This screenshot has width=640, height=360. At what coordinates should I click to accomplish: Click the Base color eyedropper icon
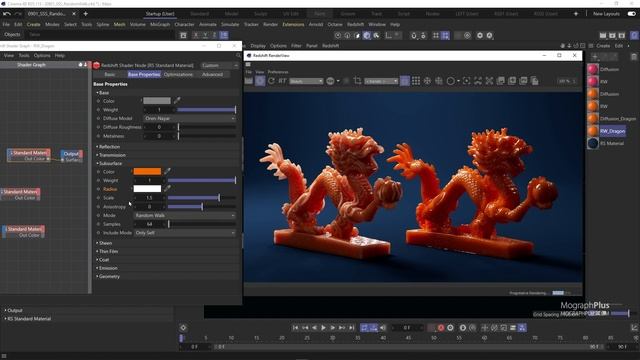tap(177, 100)
